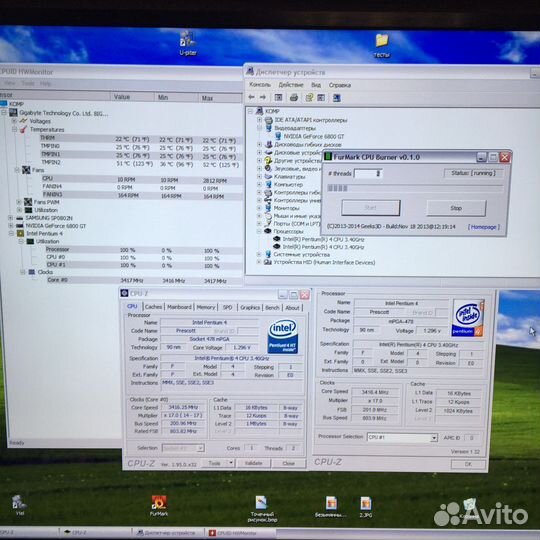540x540 pixels.
Task: Select NVIDIA GeForce 6800 GT in Device Manager
Action: (x=314, y=136)
